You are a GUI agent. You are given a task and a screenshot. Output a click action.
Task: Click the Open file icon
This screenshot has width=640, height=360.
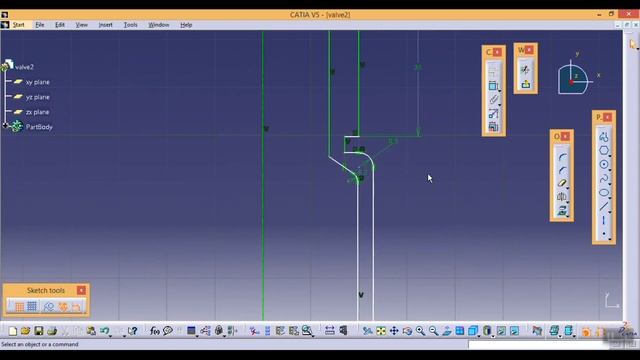click(x=25, y=331)
